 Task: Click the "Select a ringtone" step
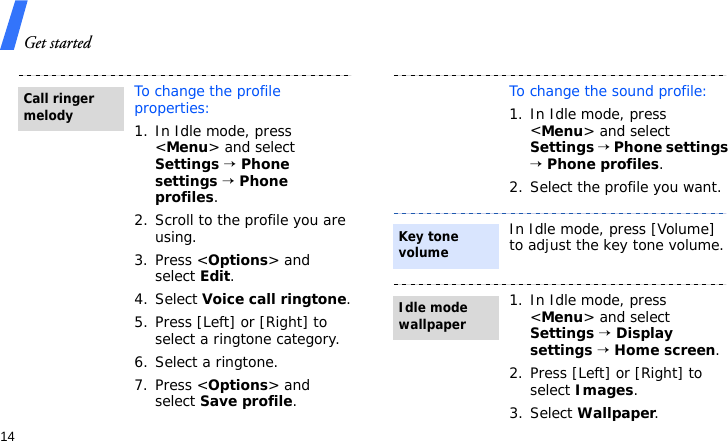point(216,362)
